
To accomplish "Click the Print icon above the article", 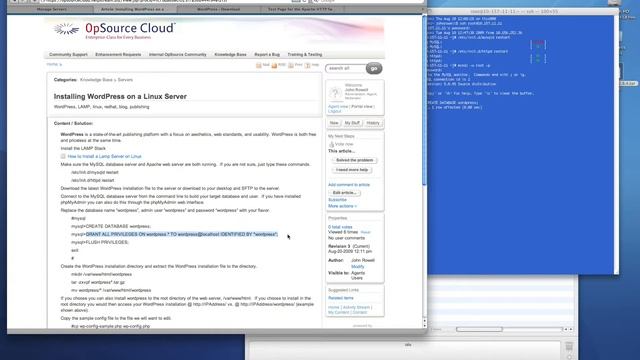I will coord(291,65).
